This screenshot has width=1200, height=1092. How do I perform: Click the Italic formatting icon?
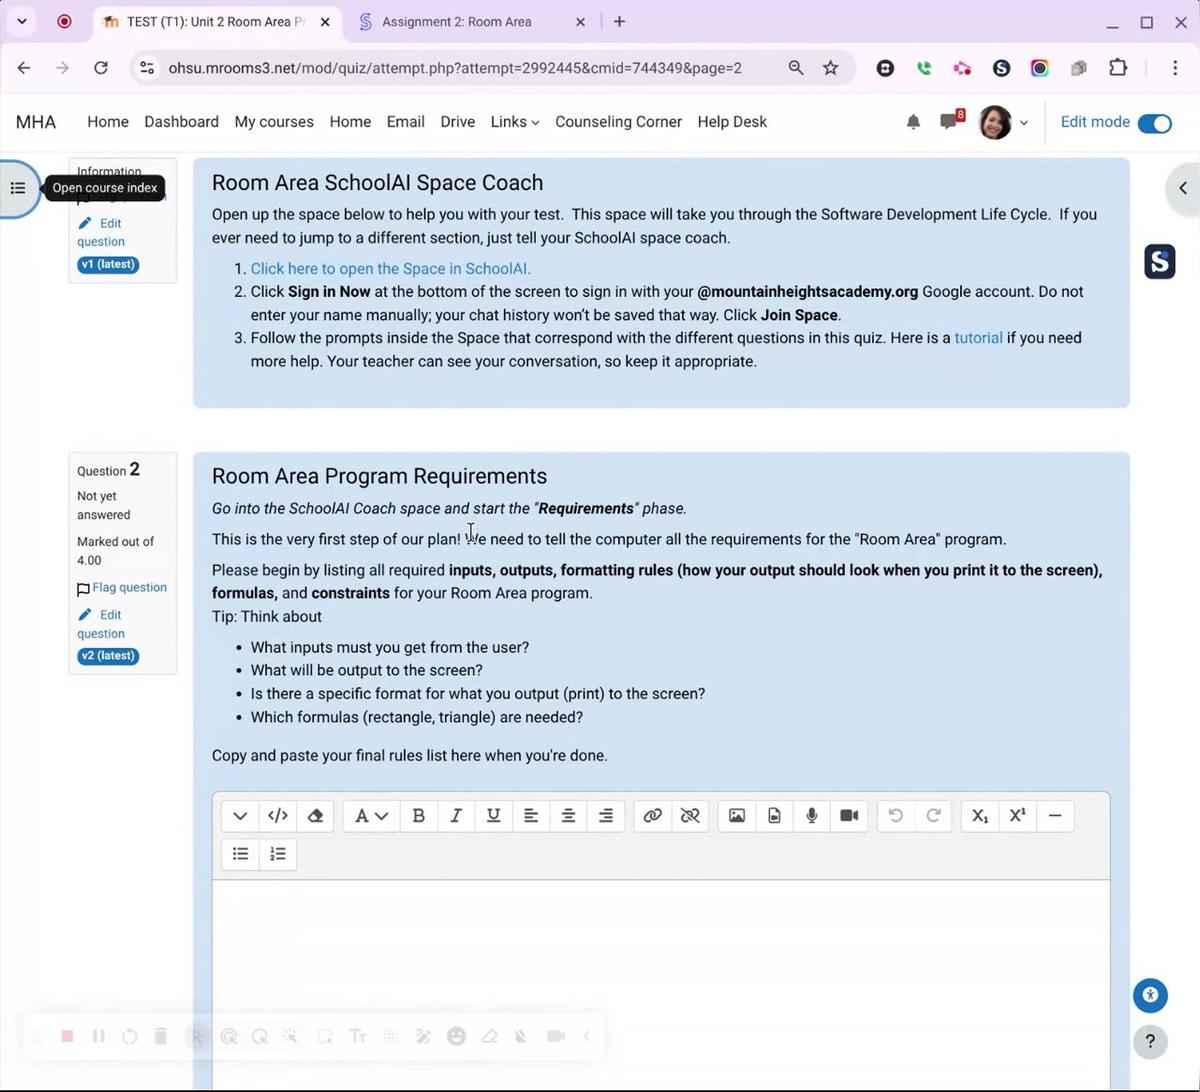pos(456,816)
